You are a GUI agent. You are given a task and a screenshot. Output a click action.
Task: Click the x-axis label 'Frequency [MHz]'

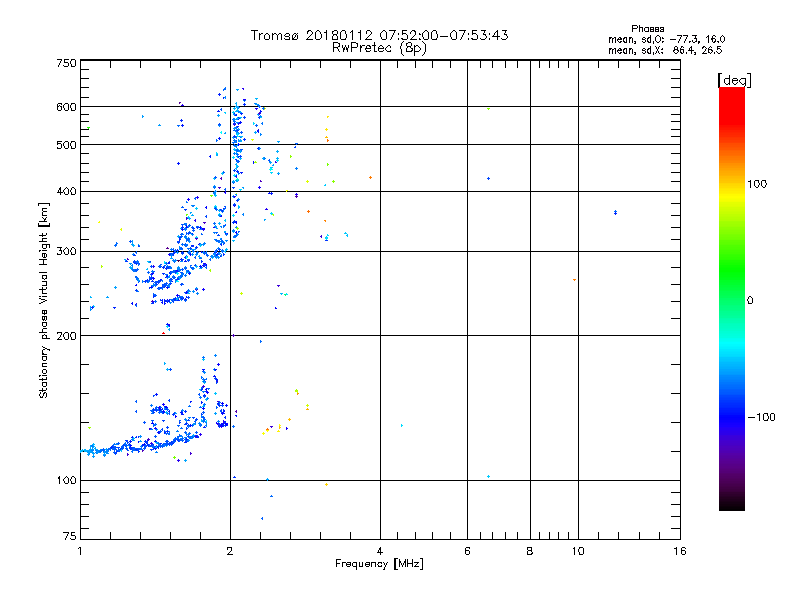coord(379,564)
